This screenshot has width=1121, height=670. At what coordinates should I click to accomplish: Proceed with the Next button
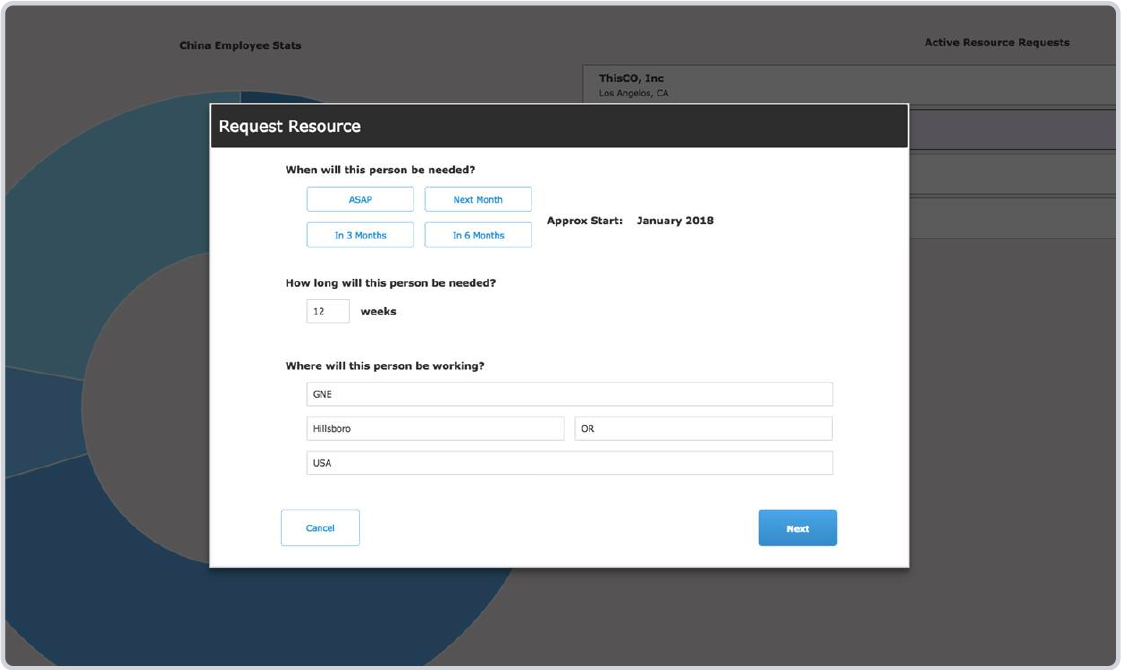[797, 528]
